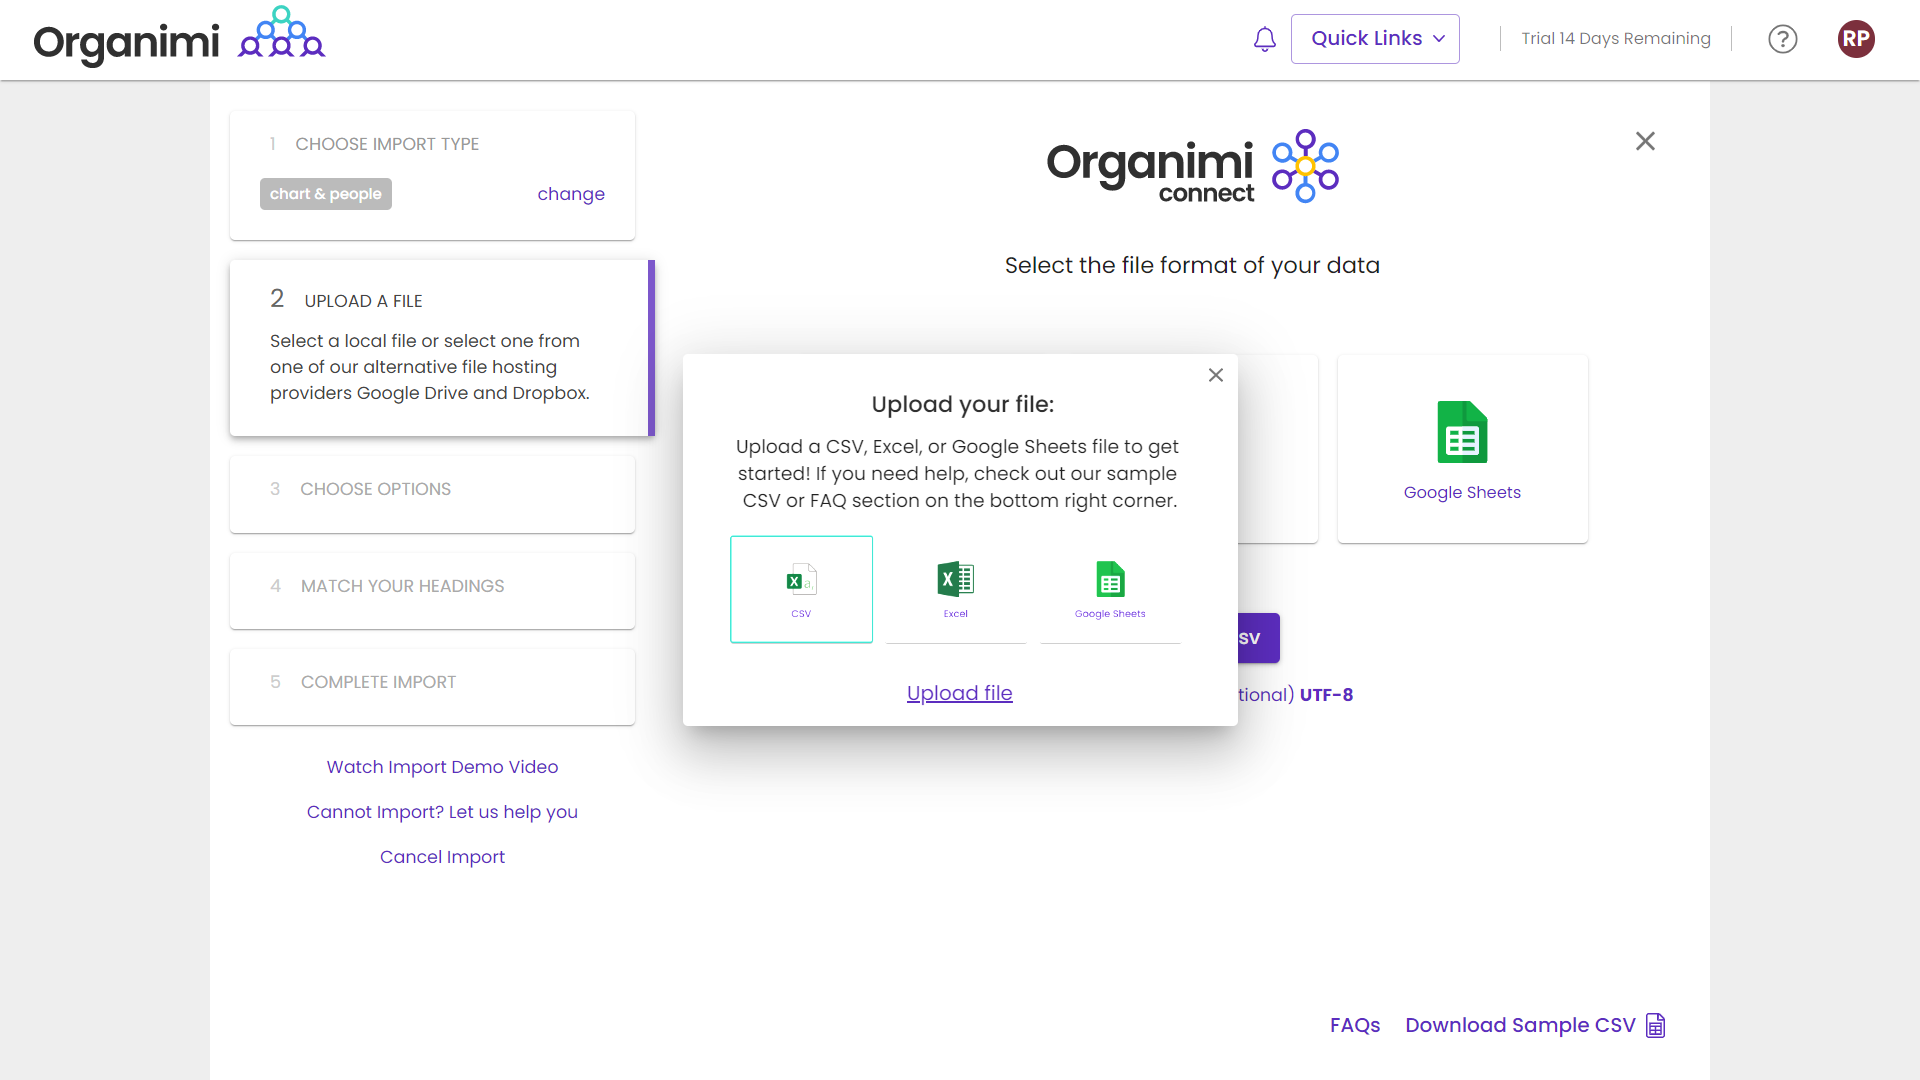Screen dimensions: 1920x1080
Task: Click the partially hidden purple CSV button
Action: click(1258, 638)
